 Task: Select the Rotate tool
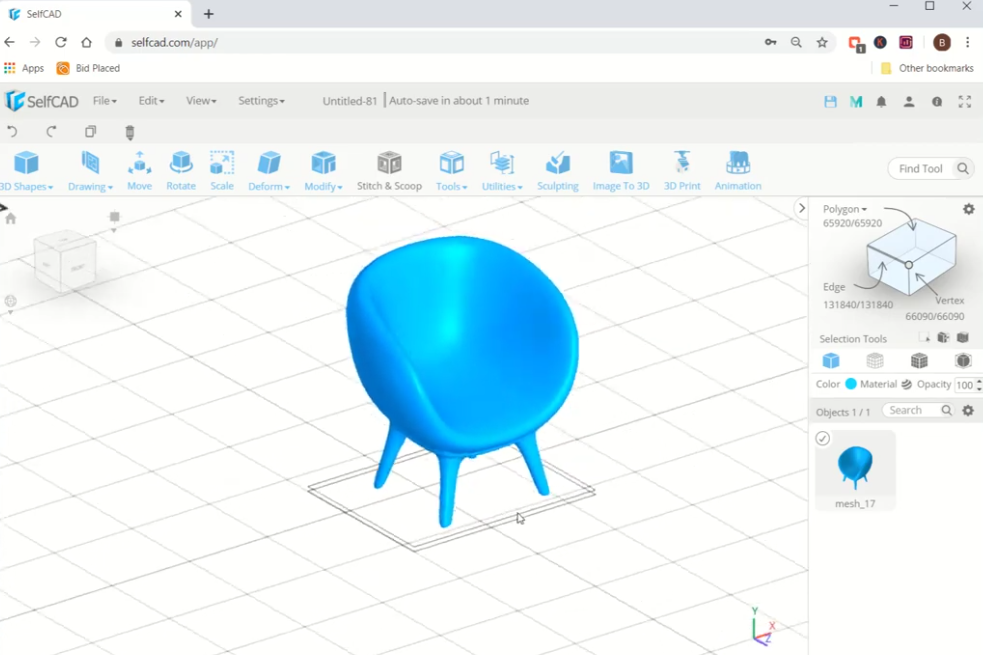[x=181, y=170]
